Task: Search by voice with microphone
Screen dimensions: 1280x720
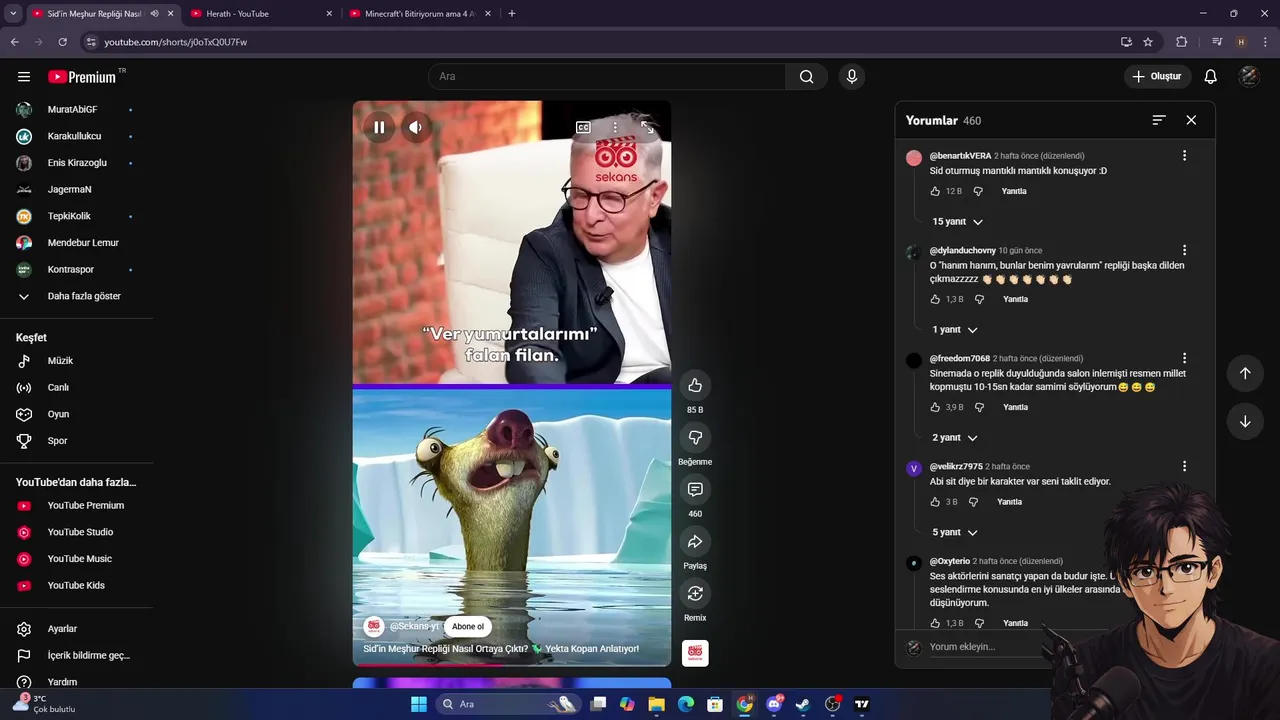Action: click(x=851, y=76)
